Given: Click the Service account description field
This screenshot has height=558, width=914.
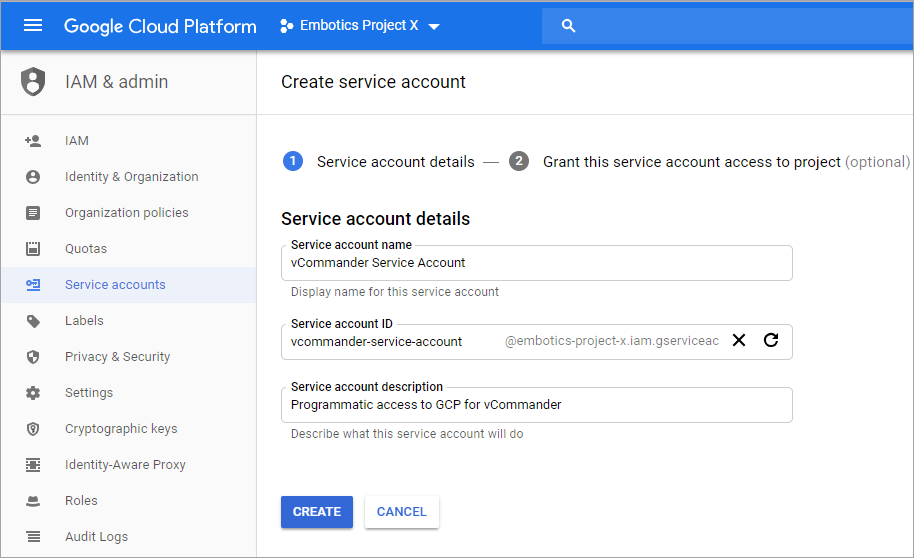Looking at the screenshot, I should (x=537, y=405).
